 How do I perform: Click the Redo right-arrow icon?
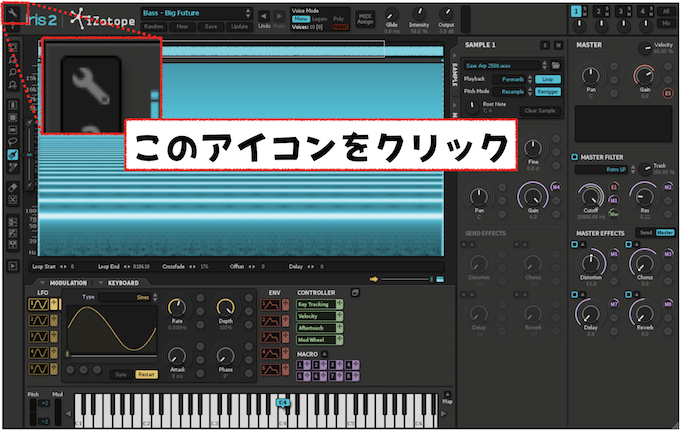pyautogui.click(x=279, y=16)
